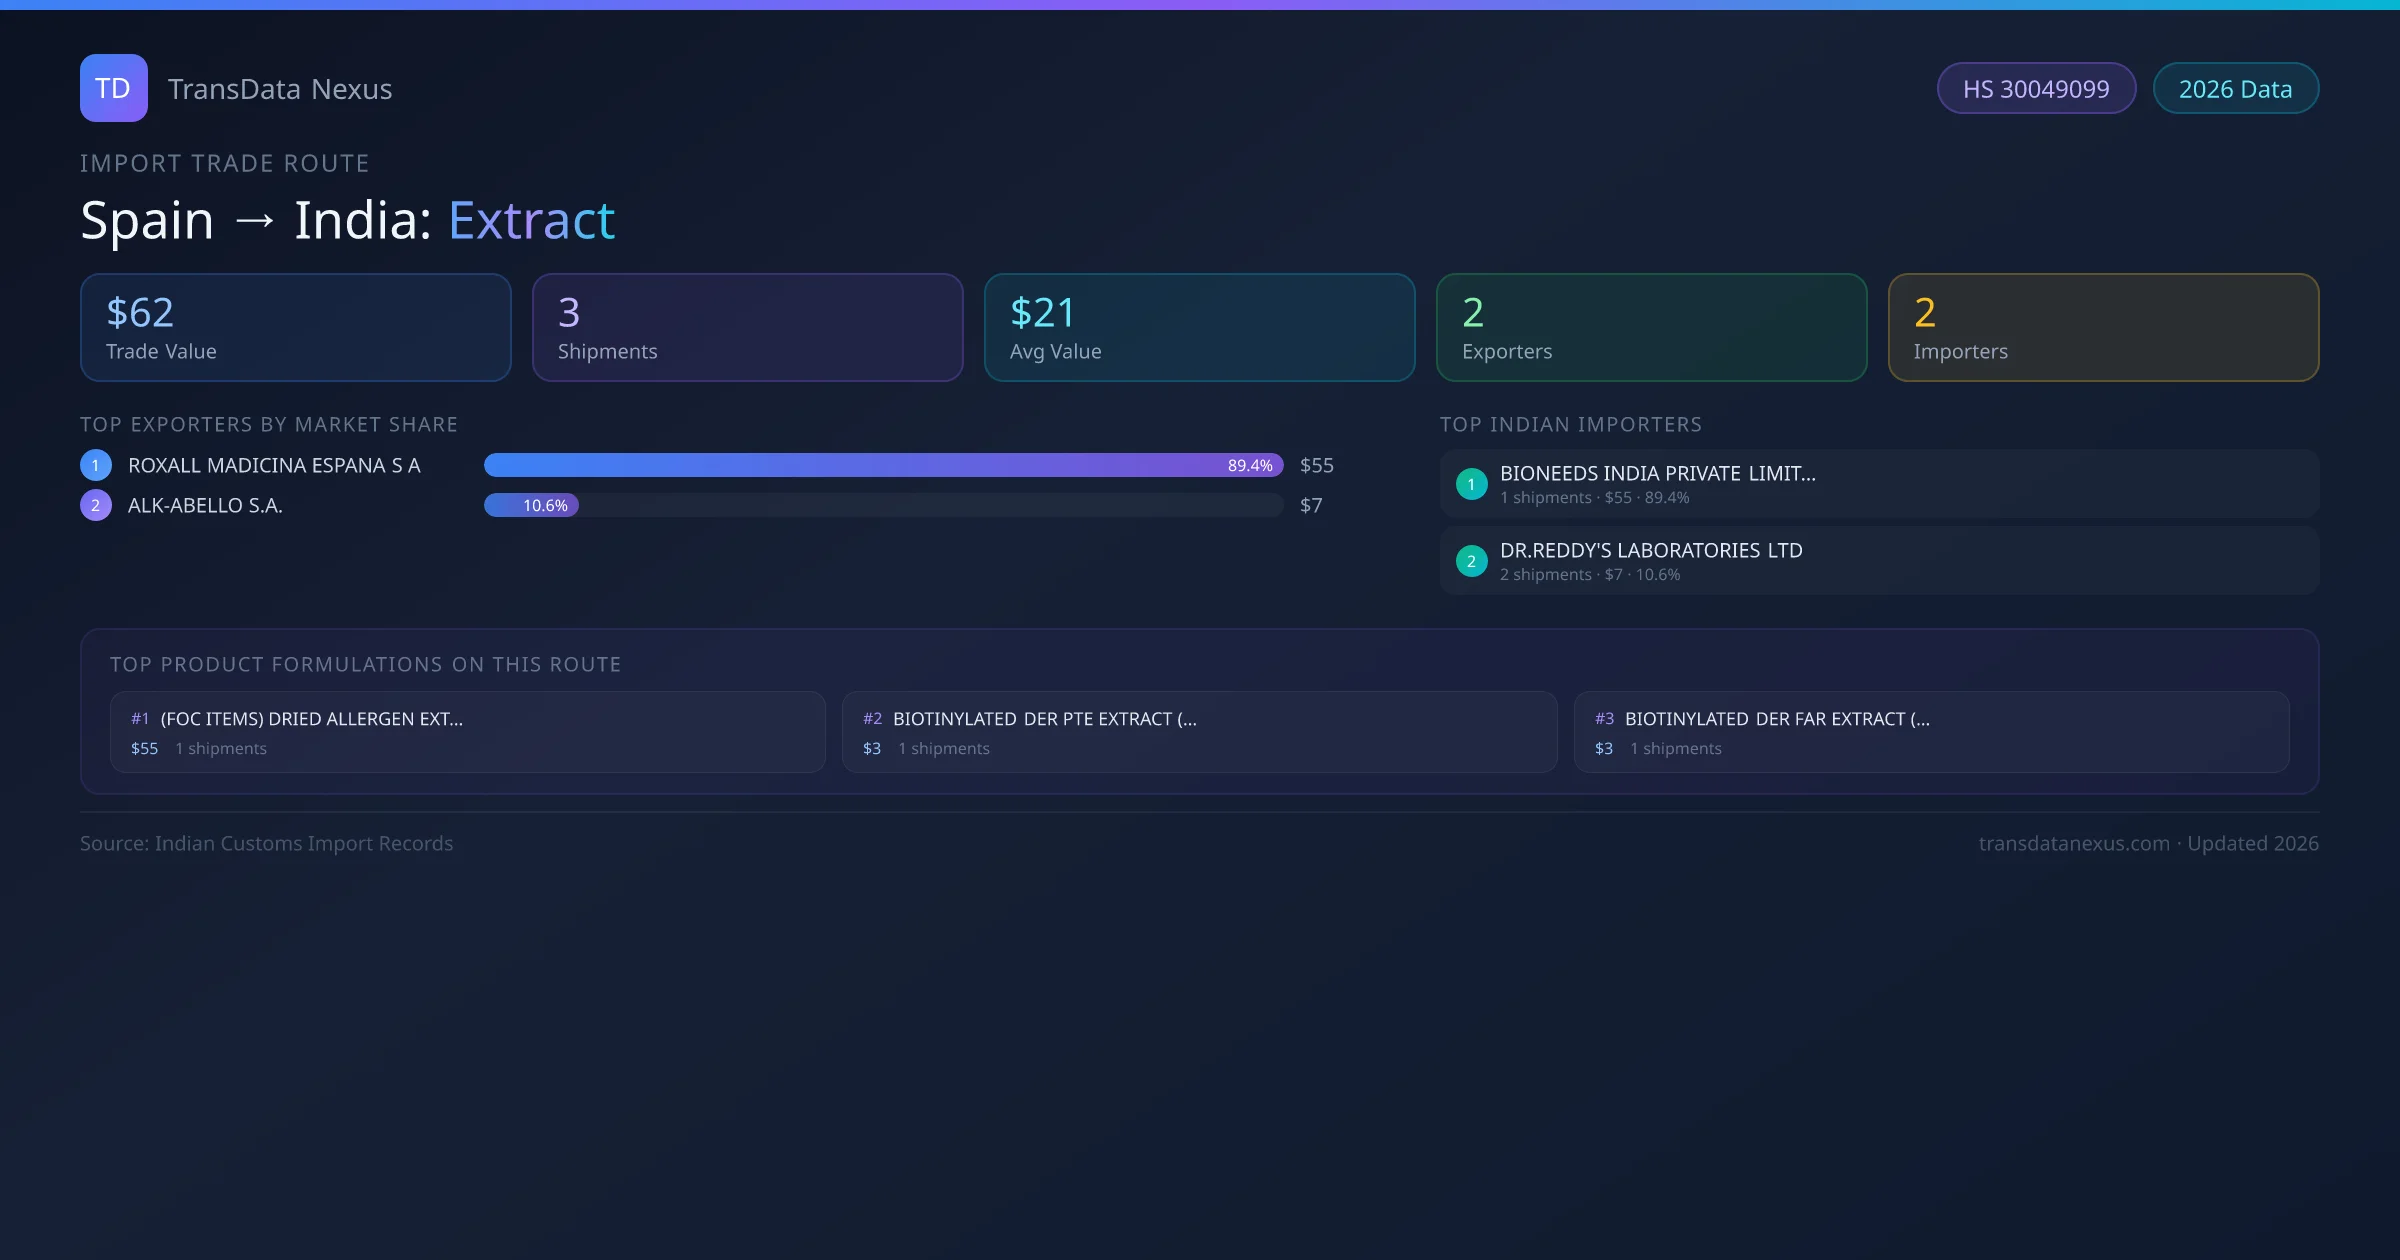2400x1260 pixels.
Task: Click the 2026 Data badge
Action: (x=2235, y=89)
